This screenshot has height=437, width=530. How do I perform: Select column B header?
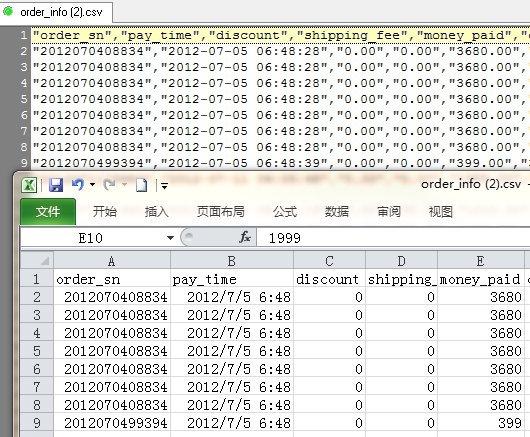click(232, 261)
